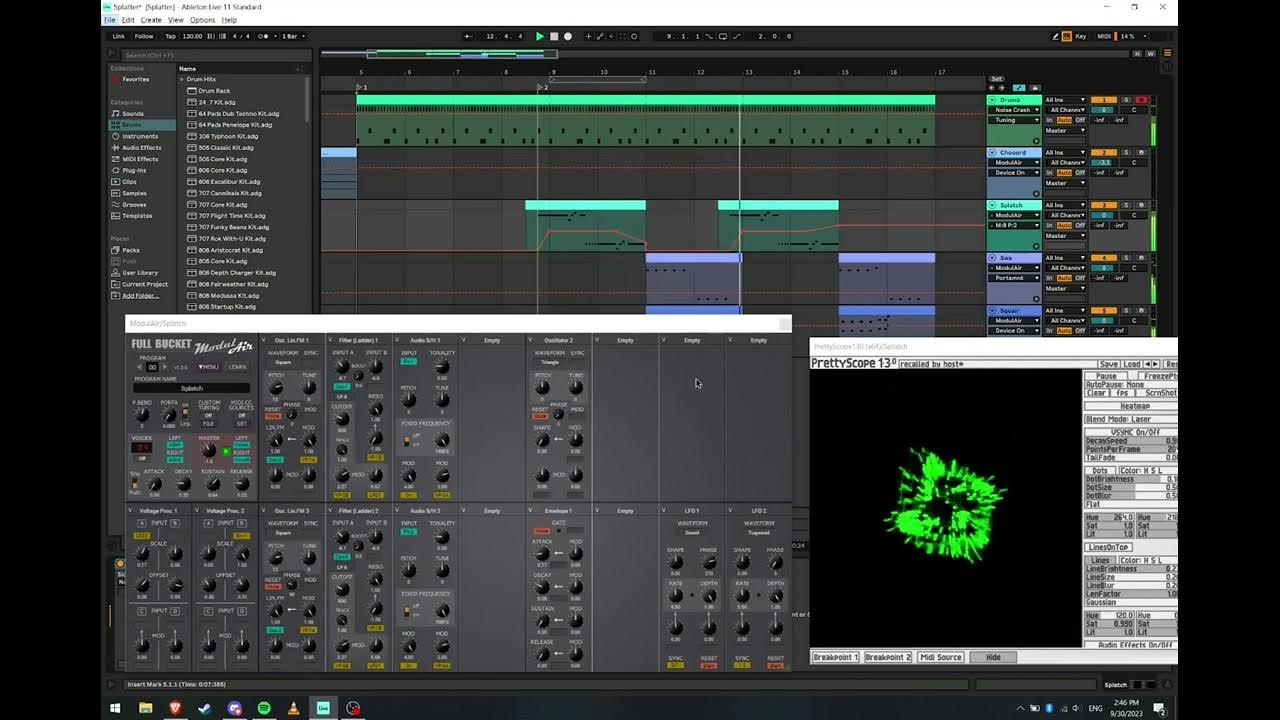
Task: Click the Follow playback button
Action: pyautogui.click(x=144, y=36)
